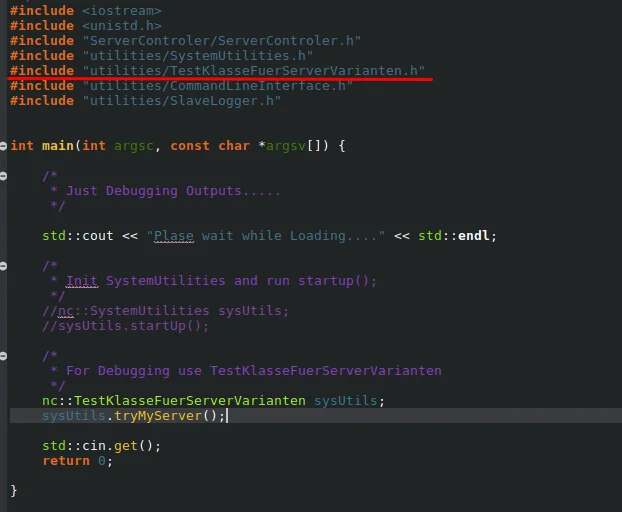The width and height of the screenshot is (622, 512).
Task: Click the 'main' function name
Action: click(x=58, y=146)
